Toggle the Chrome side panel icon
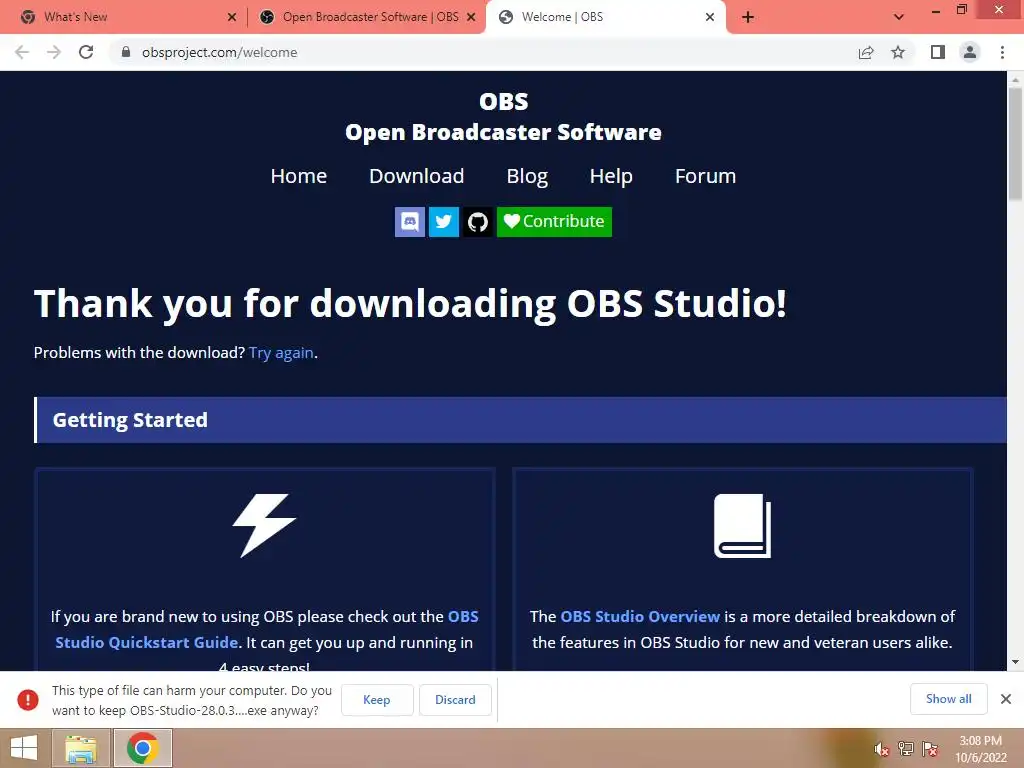The height and width of the screenshot is (768, 1024). (938, 52)
